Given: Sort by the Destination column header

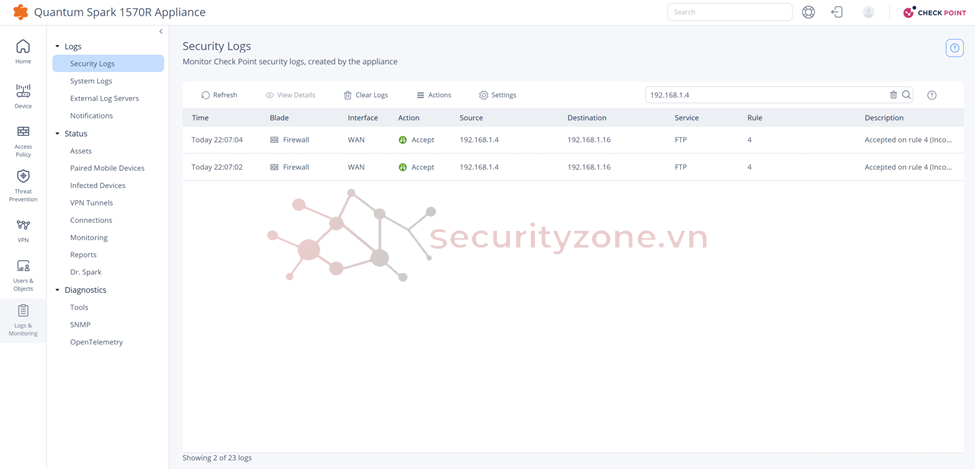Looking at the screenshot, I should pyautogui.click(x=587, y=118).
